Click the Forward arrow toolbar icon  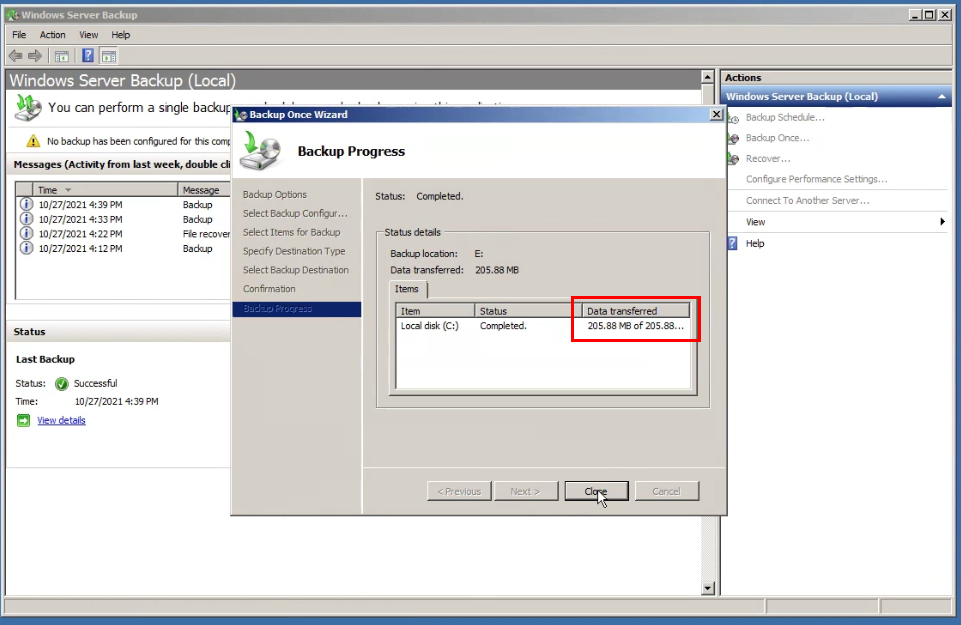coord(35,56)
